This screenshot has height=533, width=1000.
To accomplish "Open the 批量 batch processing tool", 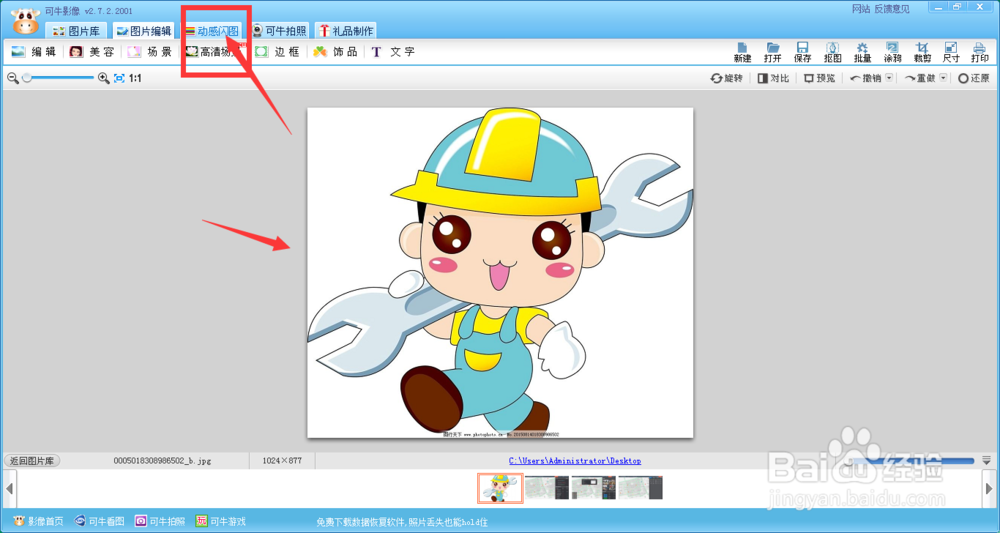I will click(x=862, y=51).
